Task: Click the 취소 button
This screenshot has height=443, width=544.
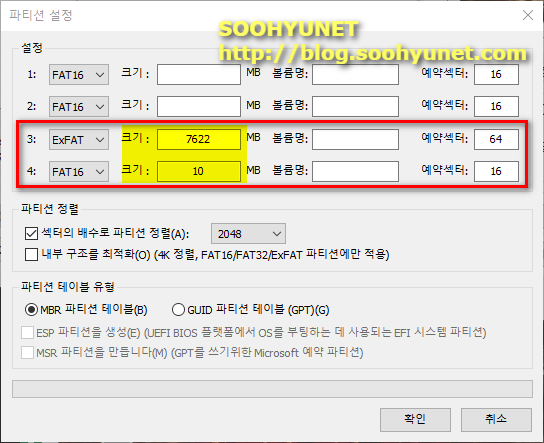Action: pyautogui.click(x=496, y=419)
